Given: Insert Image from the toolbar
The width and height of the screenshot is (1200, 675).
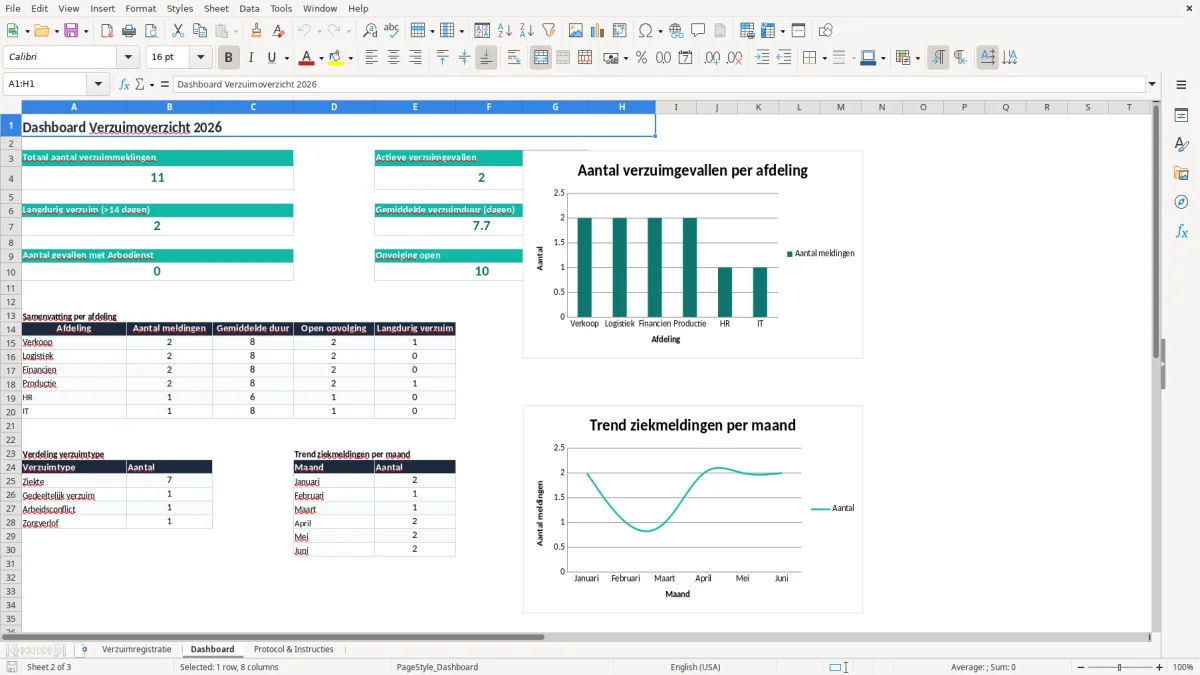Looking at the screenshot, I should pos(576,31).
